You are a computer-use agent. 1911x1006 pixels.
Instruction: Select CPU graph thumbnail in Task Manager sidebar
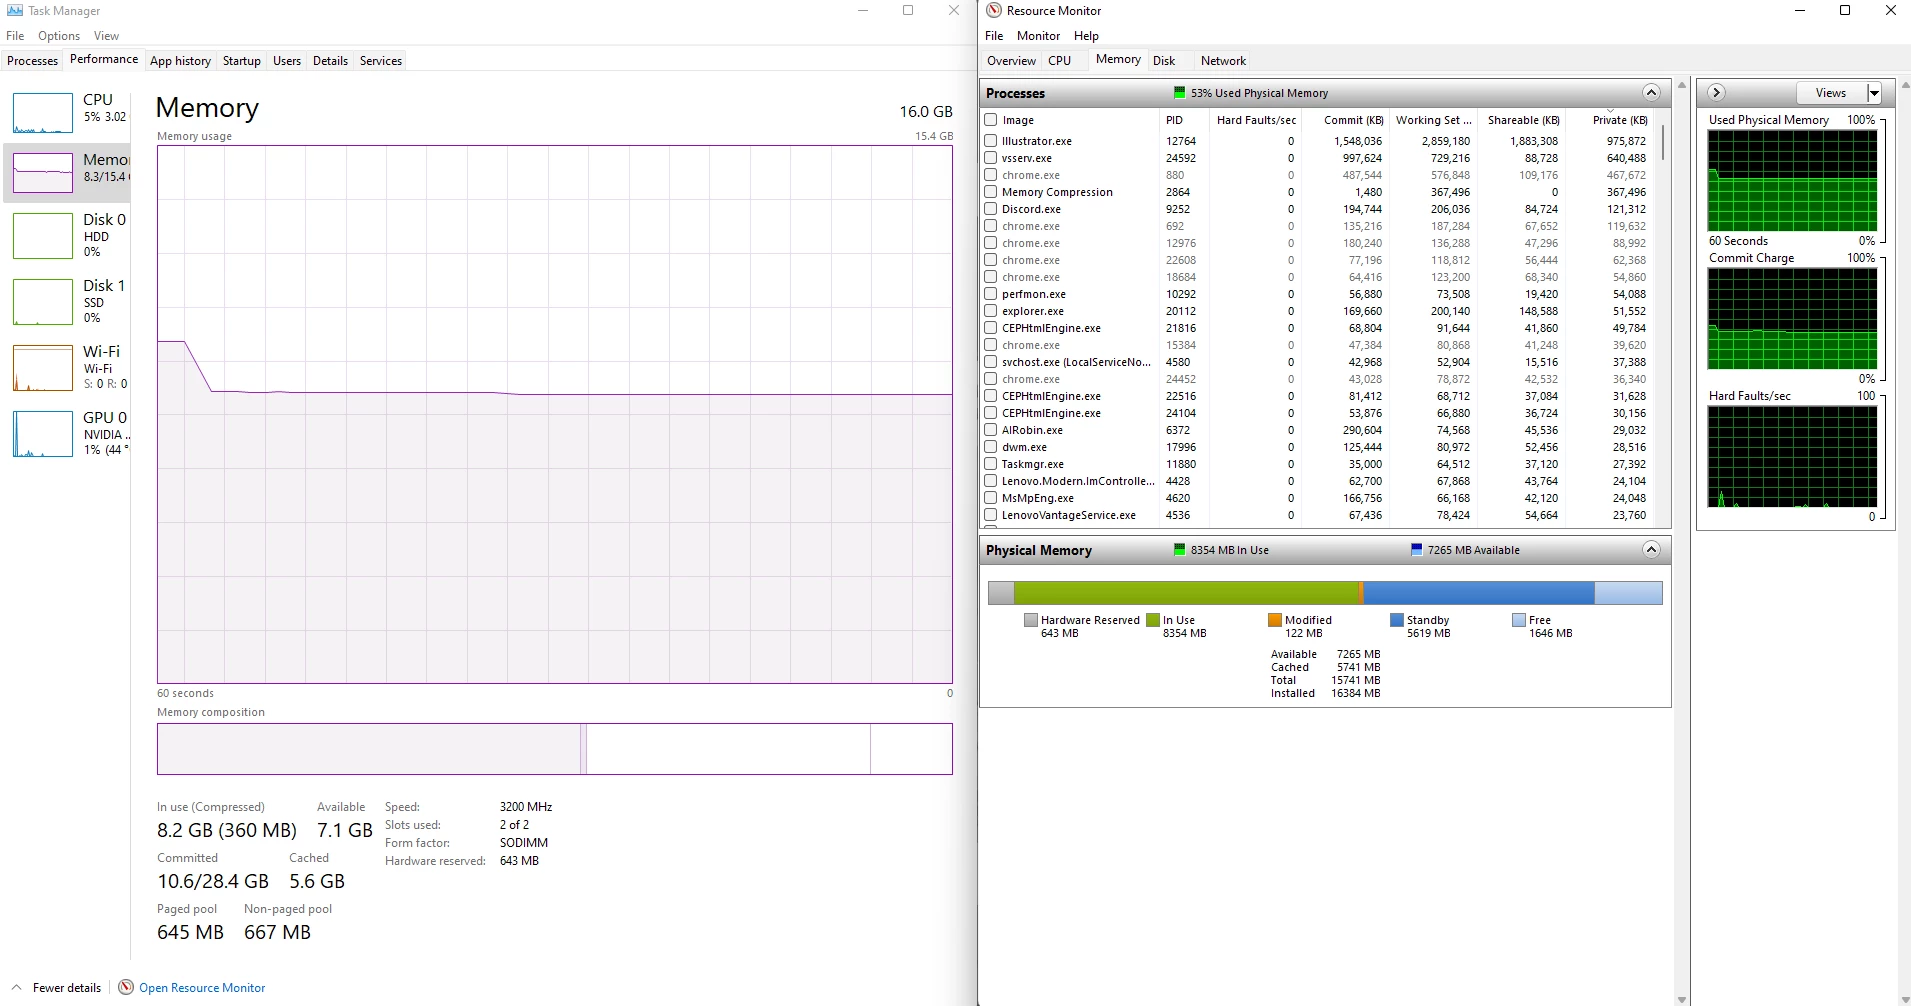43,113
